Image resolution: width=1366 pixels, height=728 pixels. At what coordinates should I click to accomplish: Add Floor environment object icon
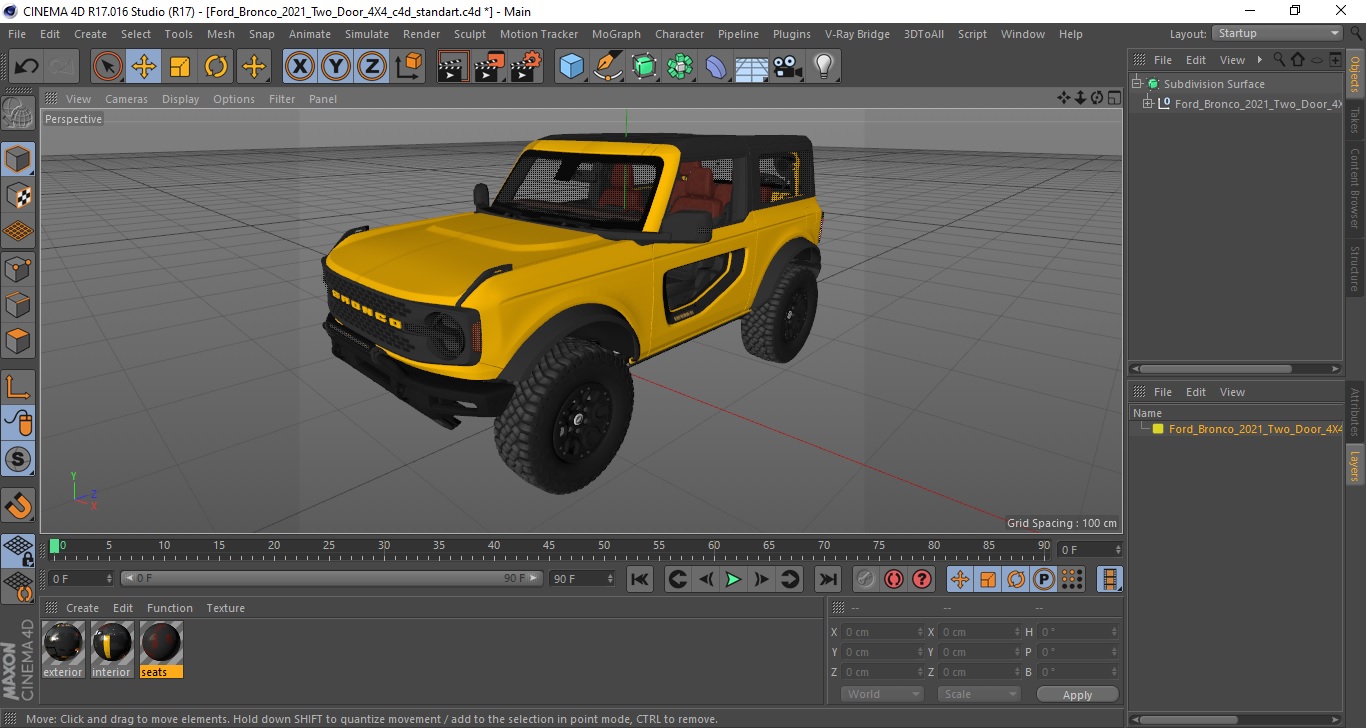[x=751, y=67]
